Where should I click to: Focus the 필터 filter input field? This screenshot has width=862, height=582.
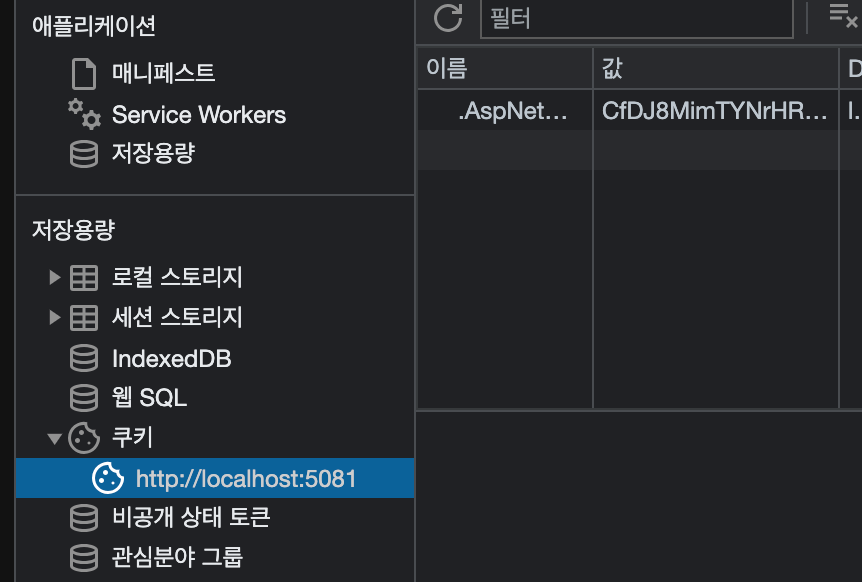click(x=637, y=19)
